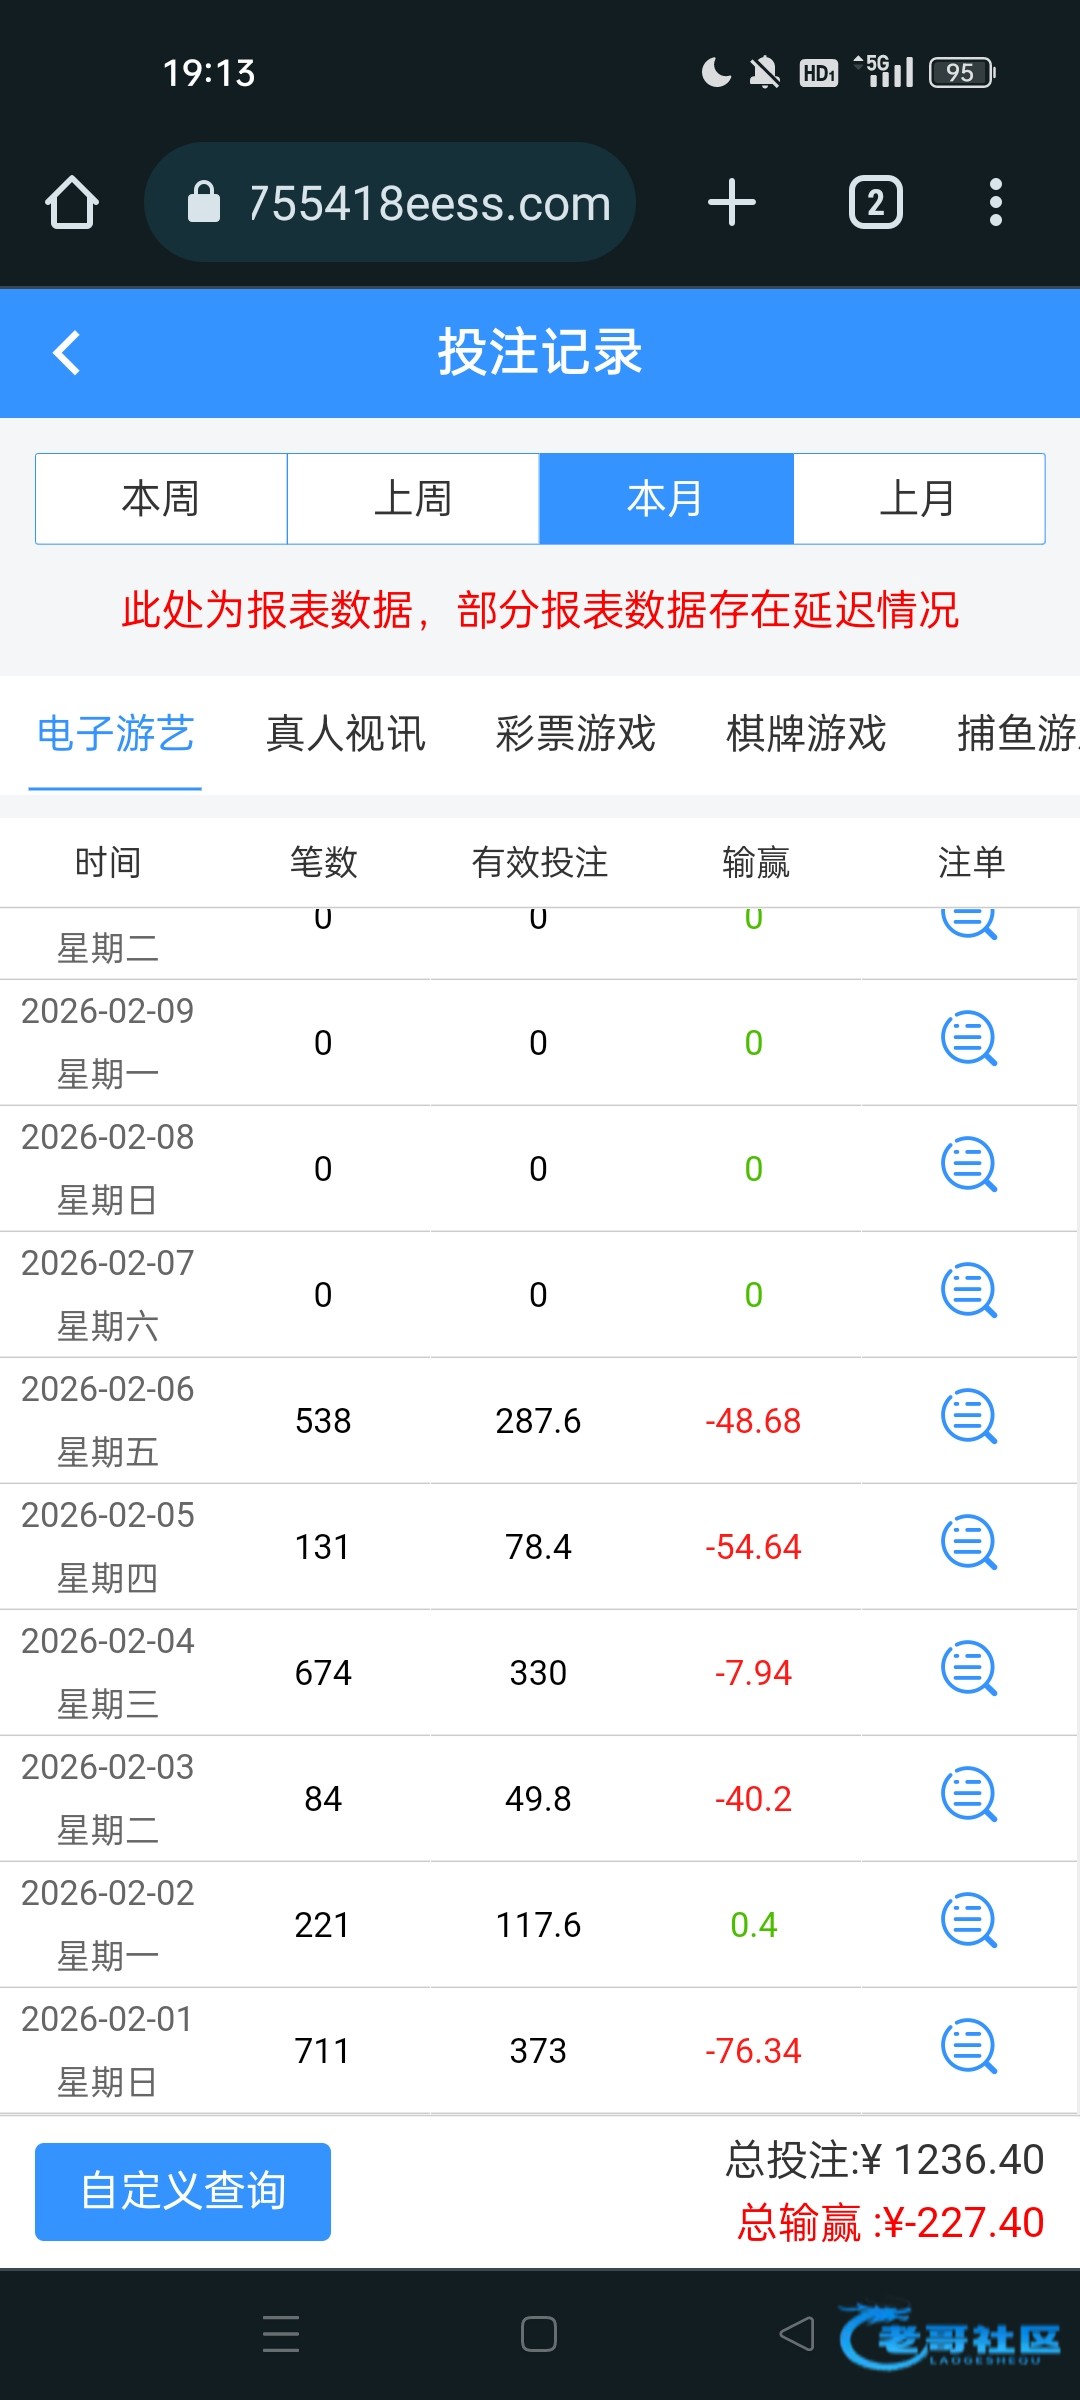Click the 自定义查询 button
The width and height of the screenshot is (1080, 2400).
tap(183, 2191)
